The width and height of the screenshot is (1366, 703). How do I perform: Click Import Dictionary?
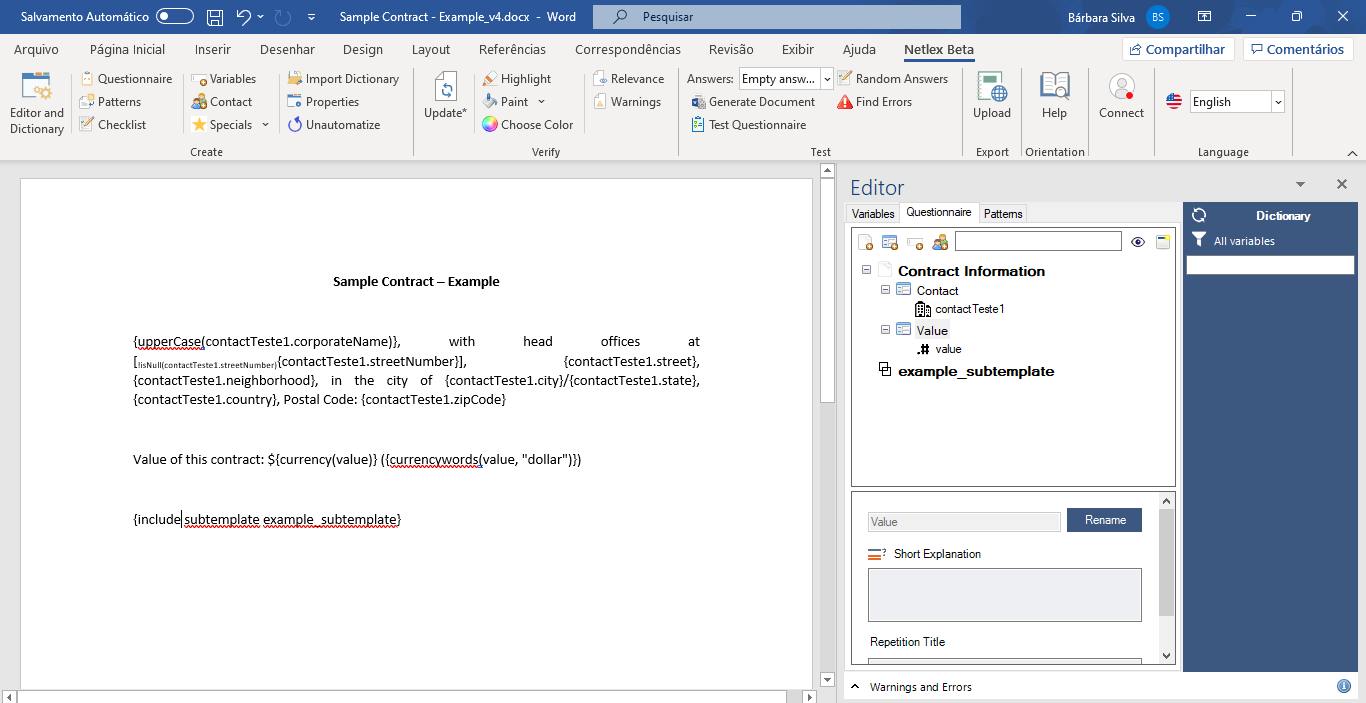[x=343, y=79]
